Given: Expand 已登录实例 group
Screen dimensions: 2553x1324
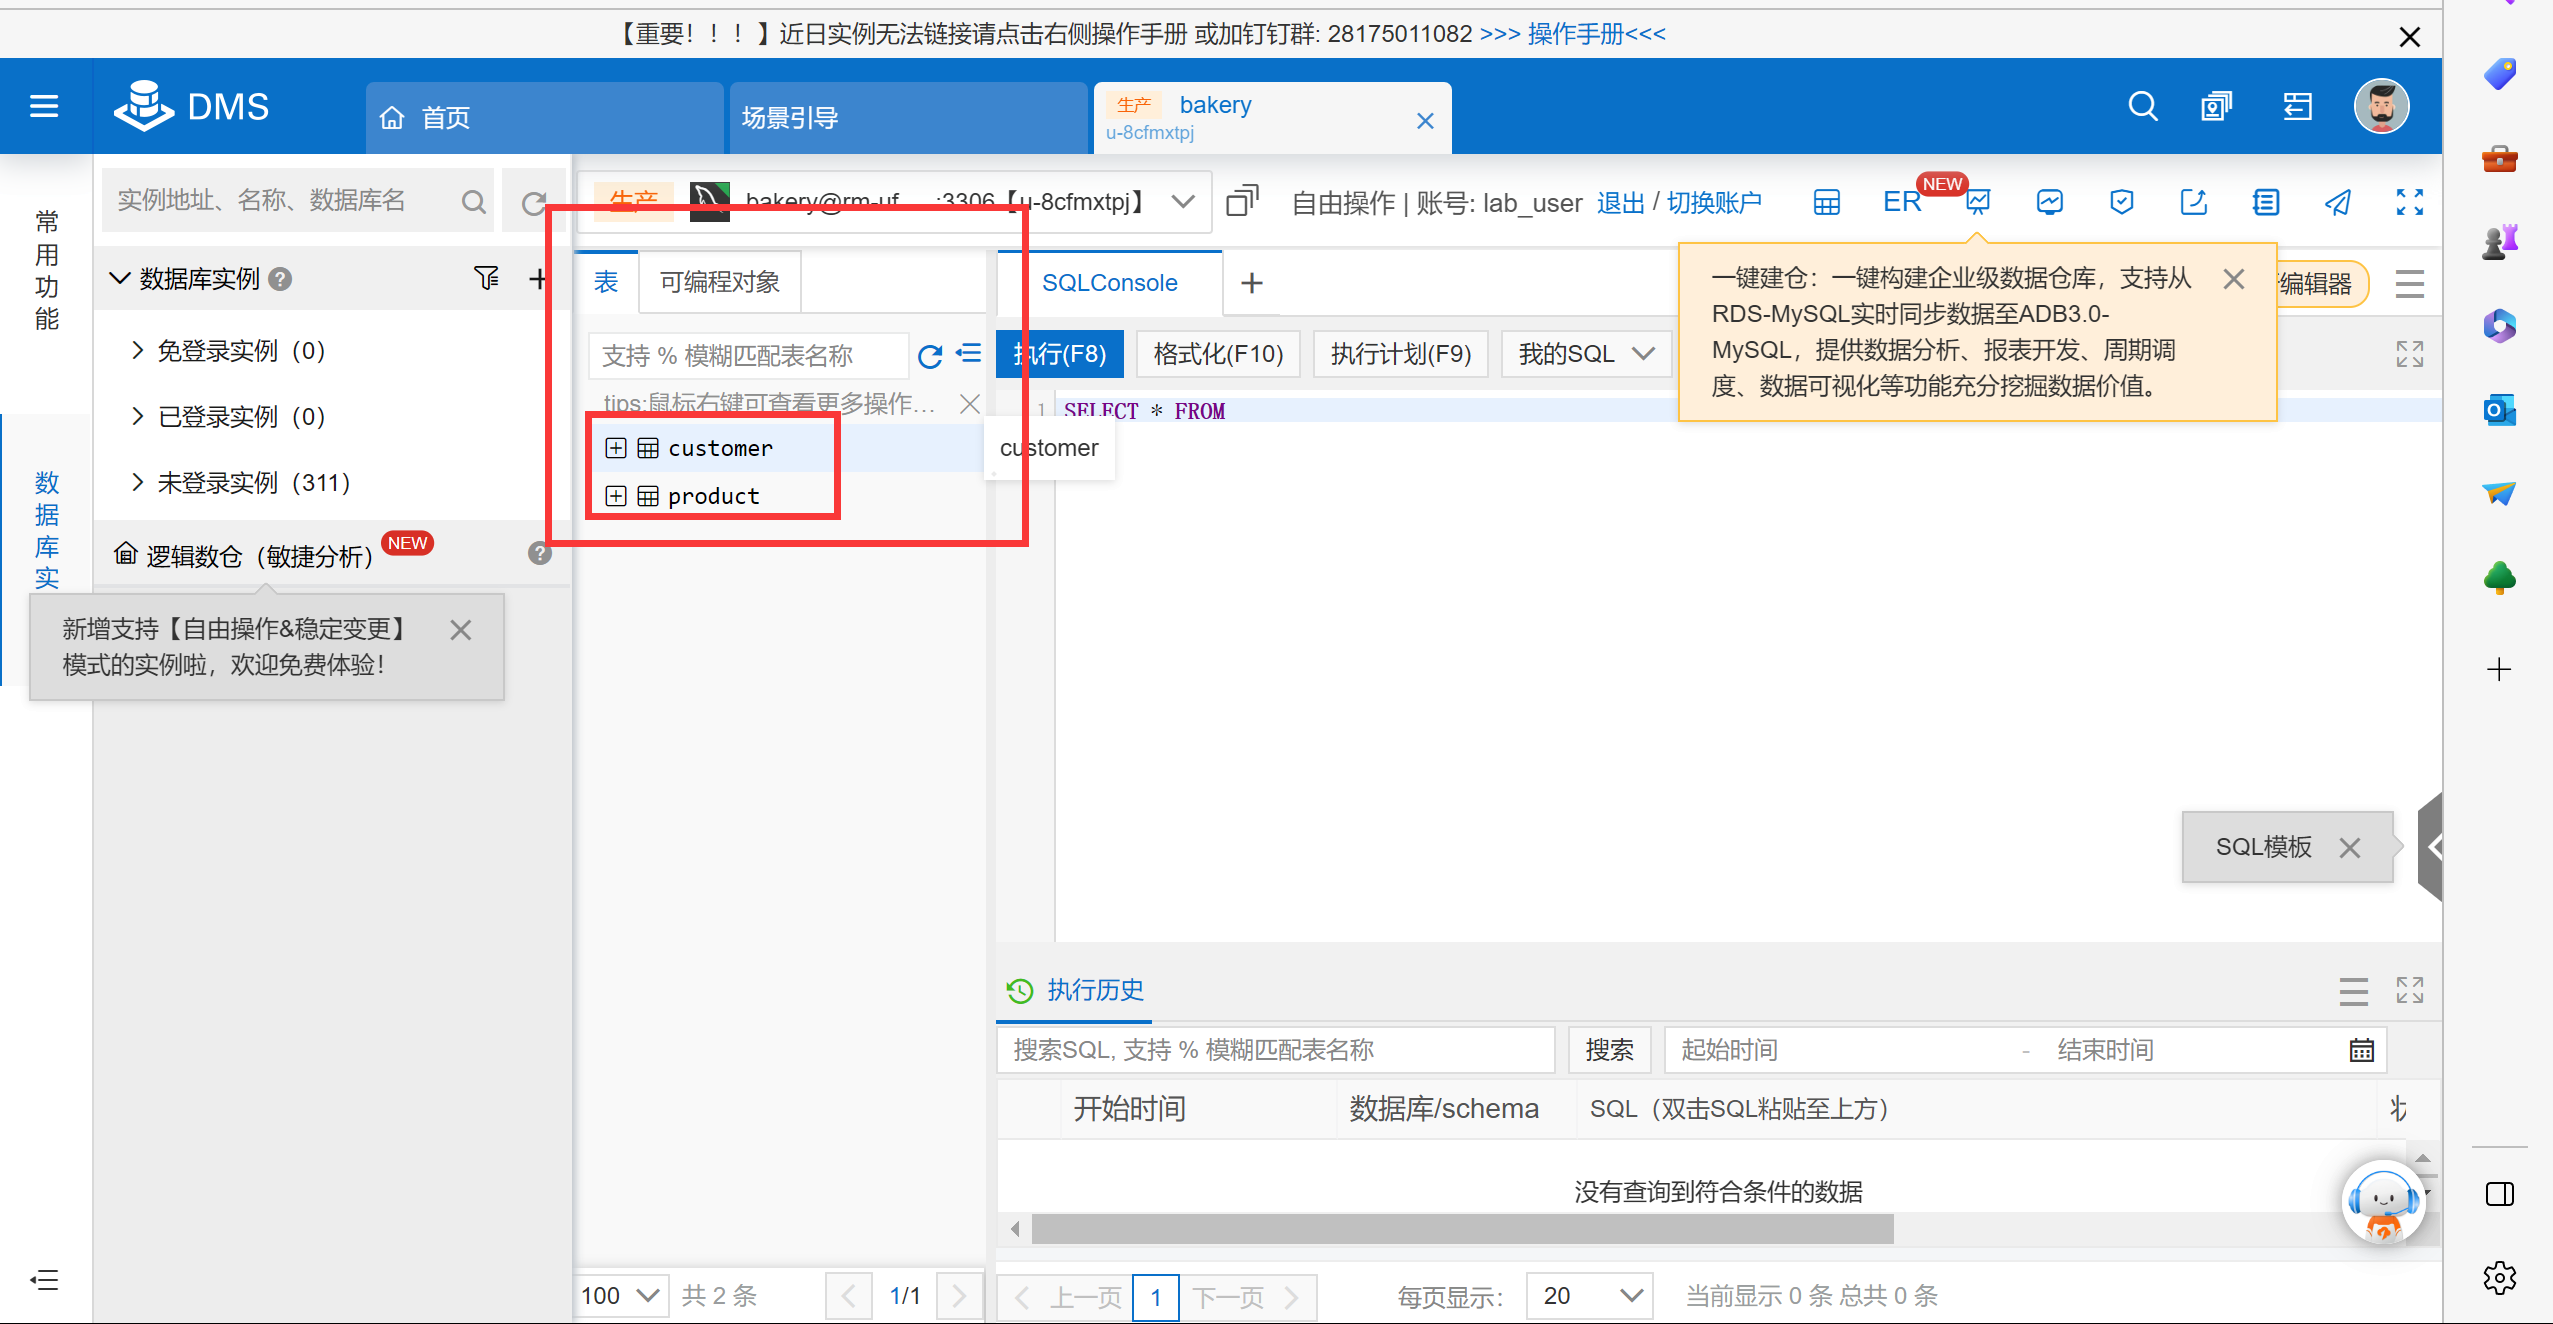Looking at the screenshot, I should (x=137, y=416).
